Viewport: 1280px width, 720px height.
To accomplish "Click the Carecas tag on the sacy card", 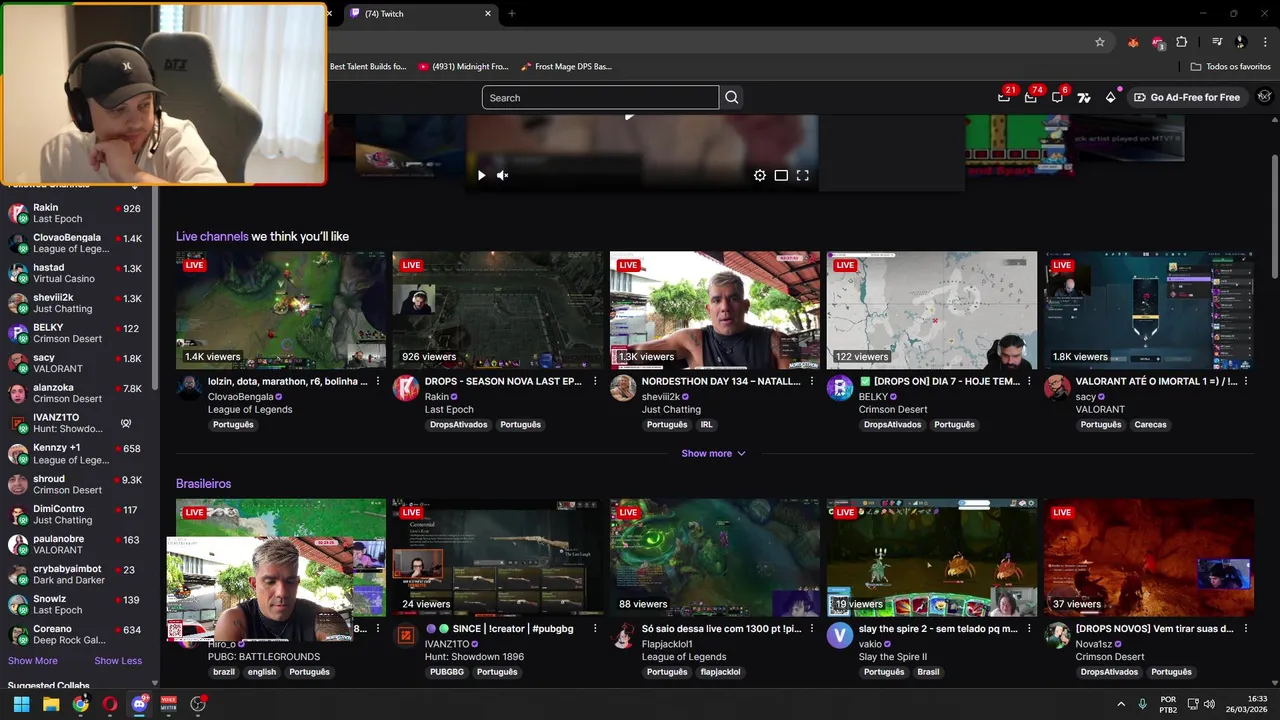I will click(x=1150, y=425).
